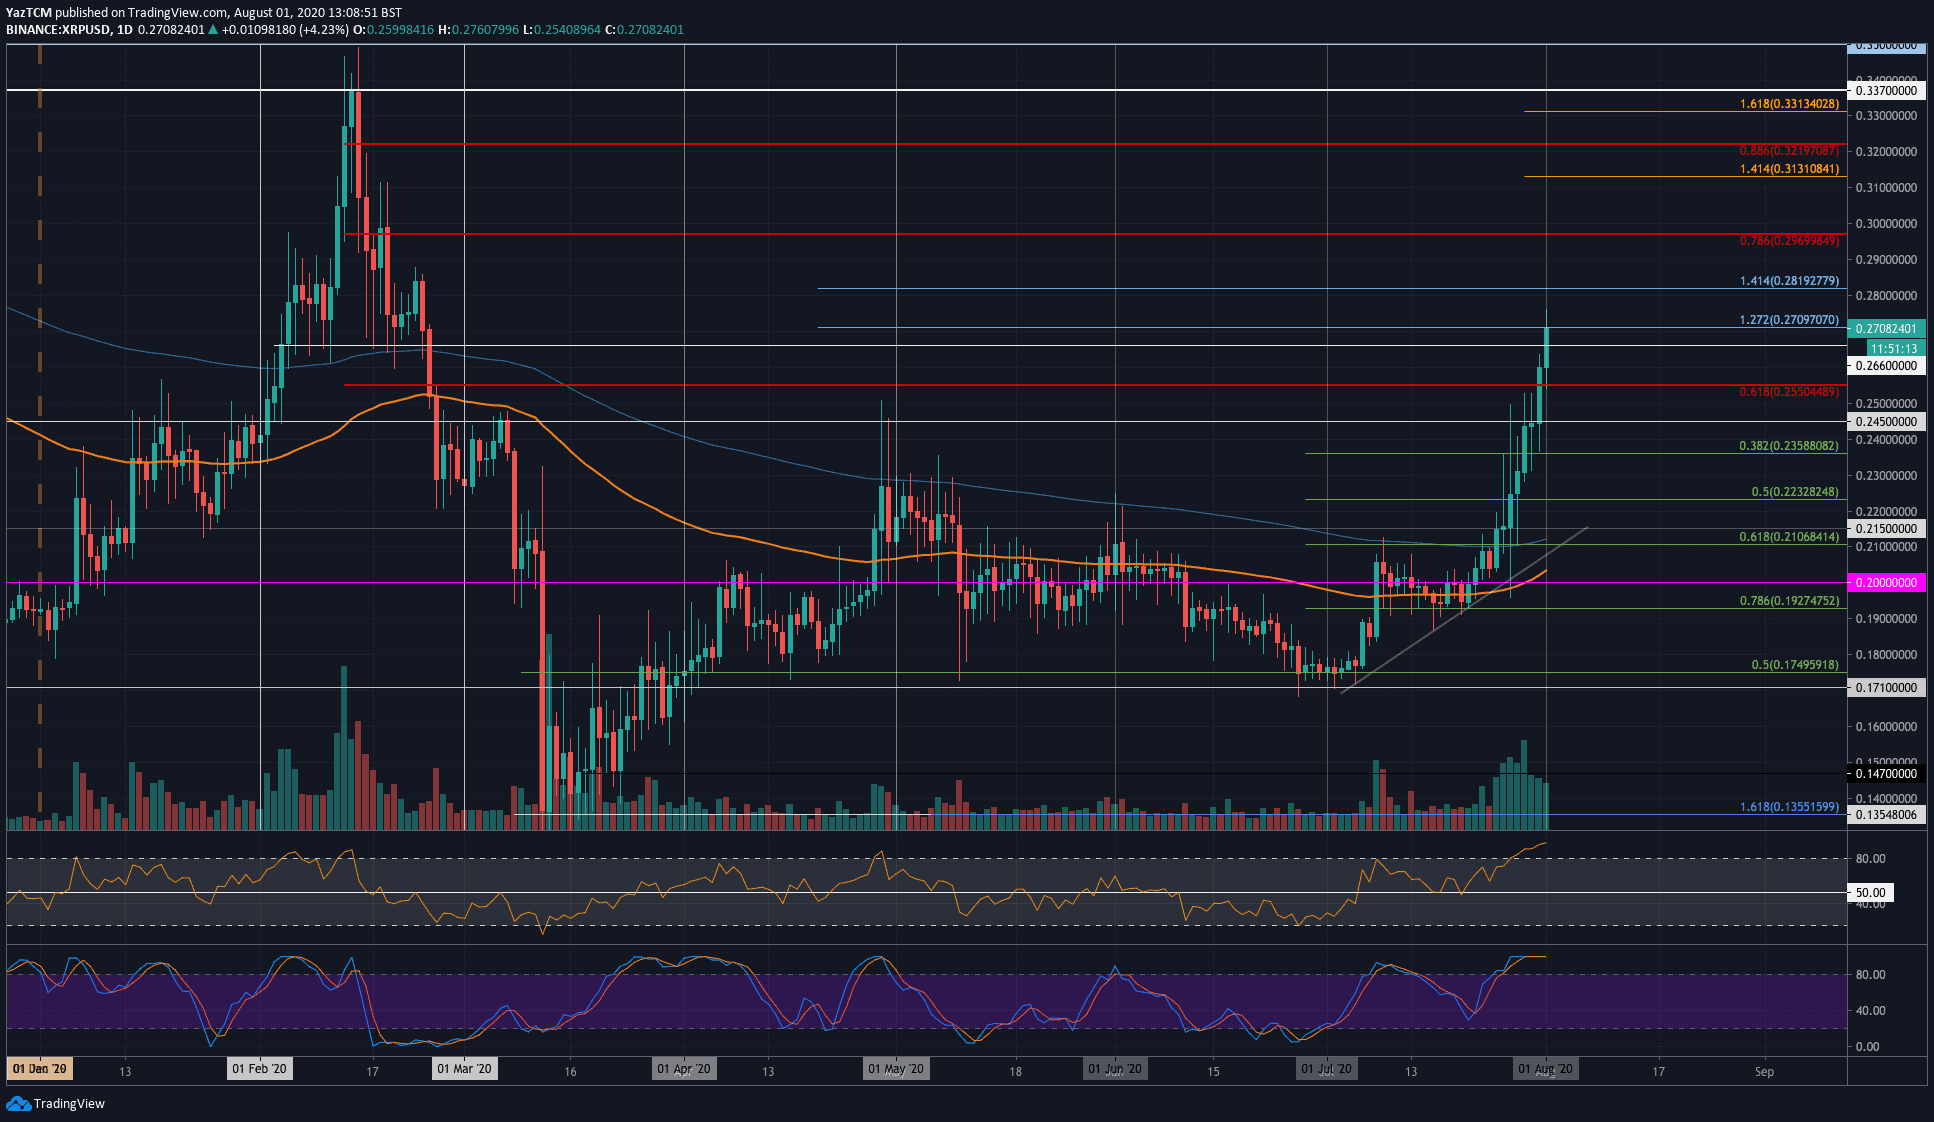Click the RSI 50.00 level label
Viewport: 1934px width, 1122px height.
(1871, 893)
